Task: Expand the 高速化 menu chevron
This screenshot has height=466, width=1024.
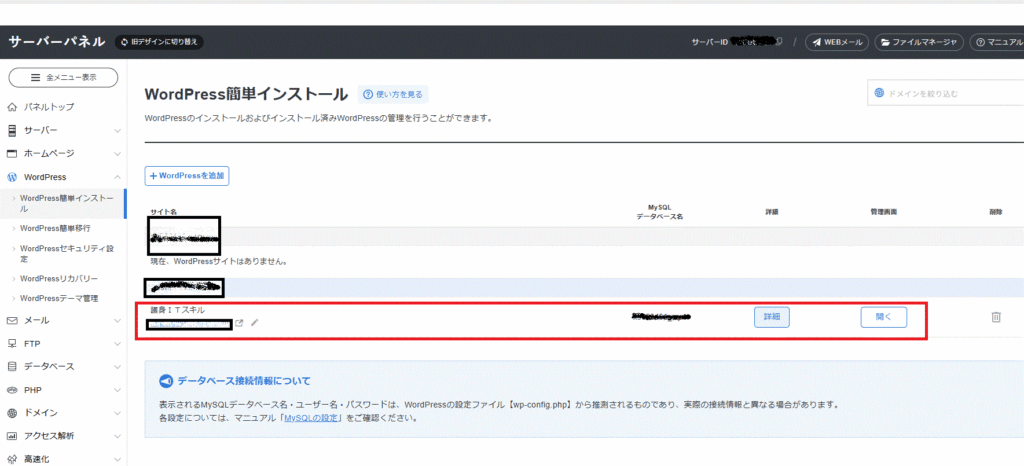Action: point(117,459)
